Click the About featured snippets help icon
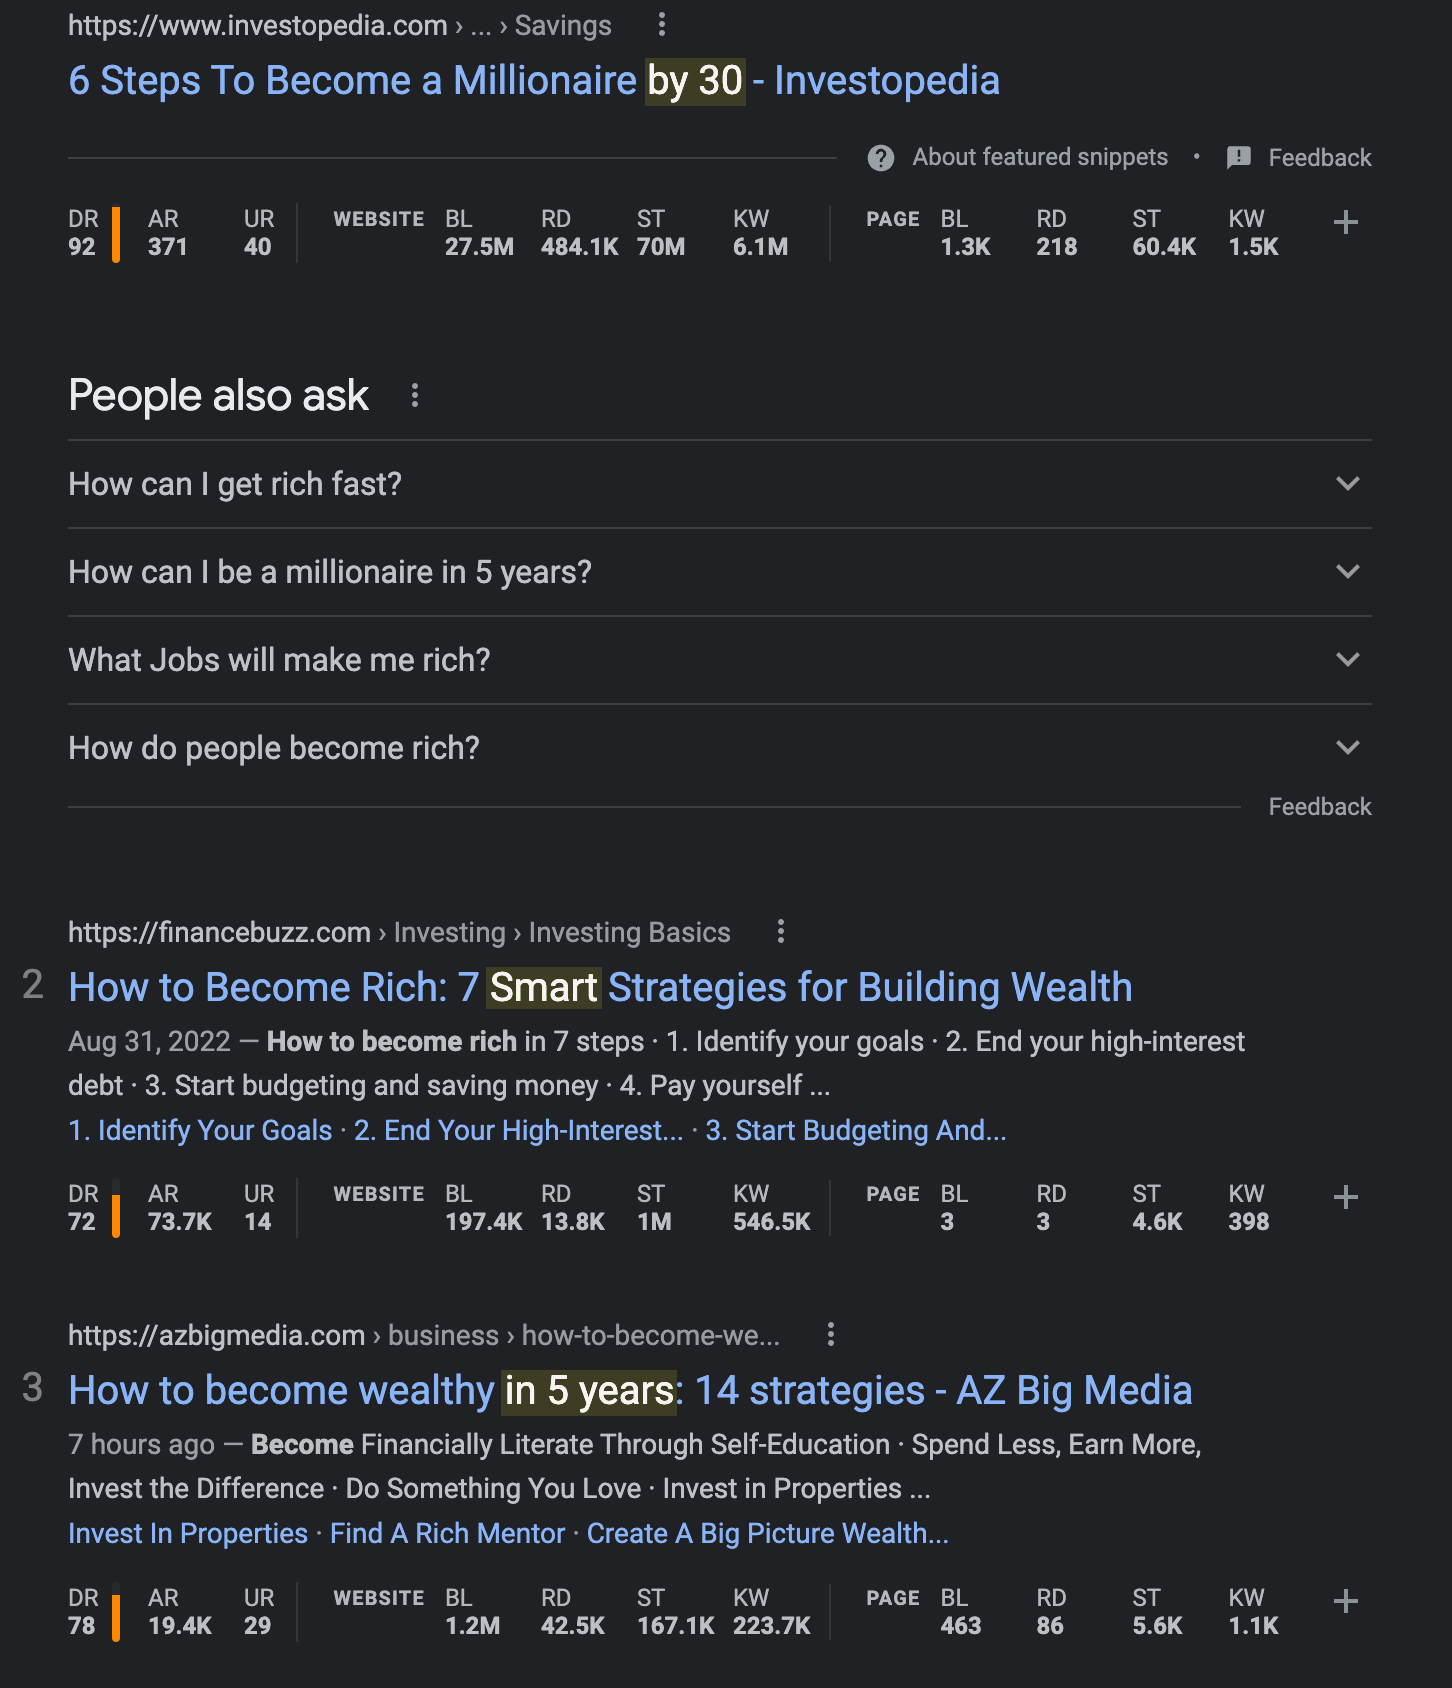 (x=881, y=158)
